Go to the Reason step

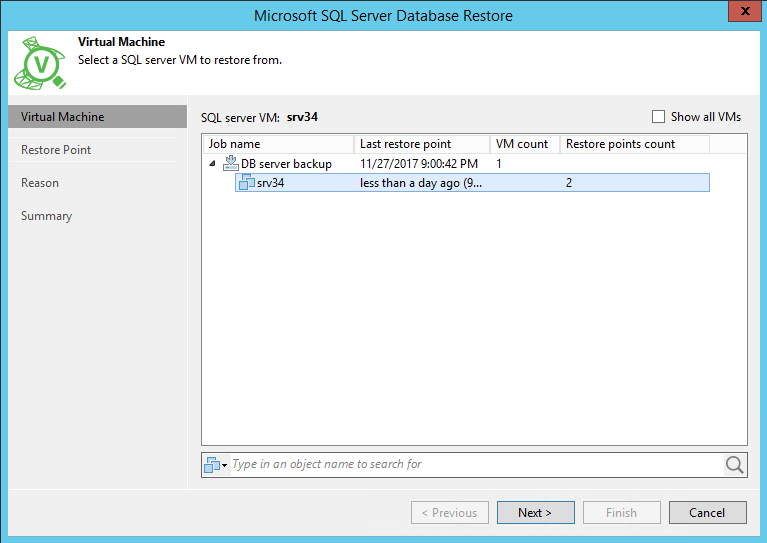40,183
